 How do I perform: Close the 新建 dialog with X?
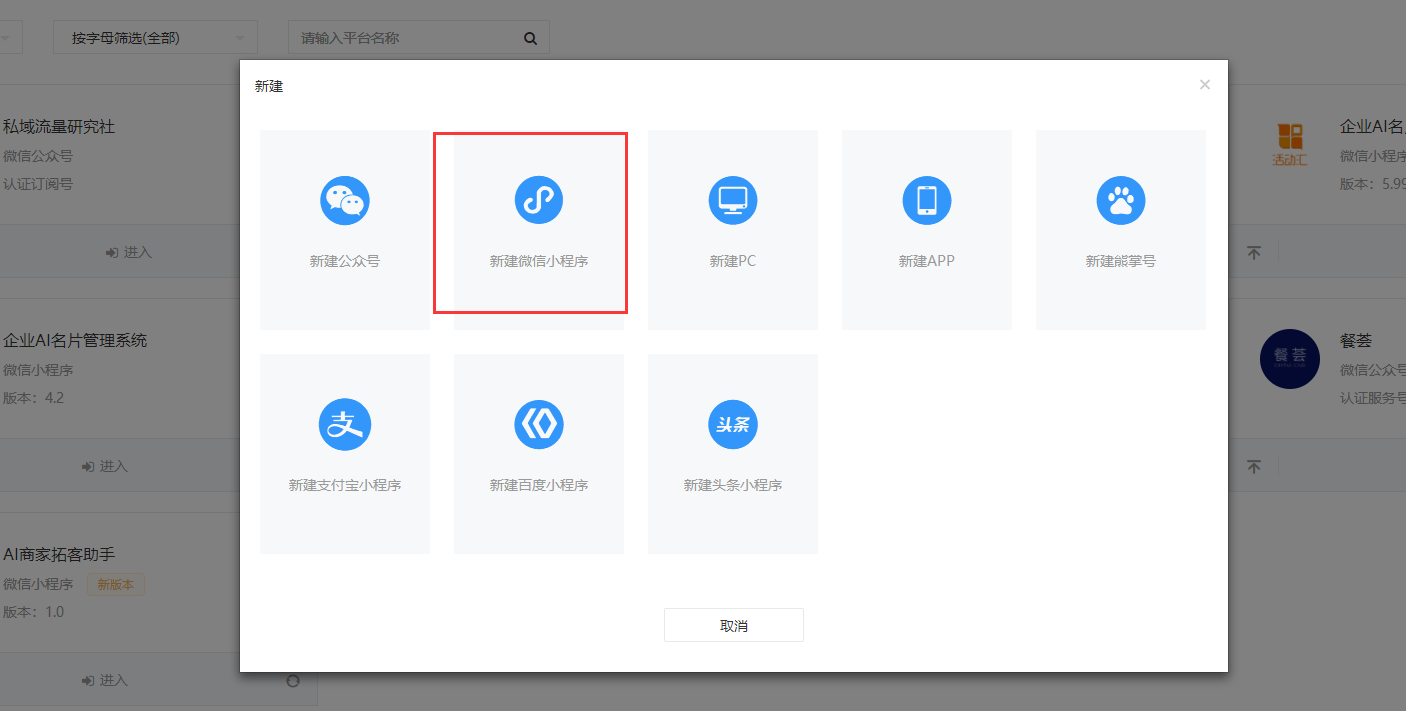coord(1205,85)
